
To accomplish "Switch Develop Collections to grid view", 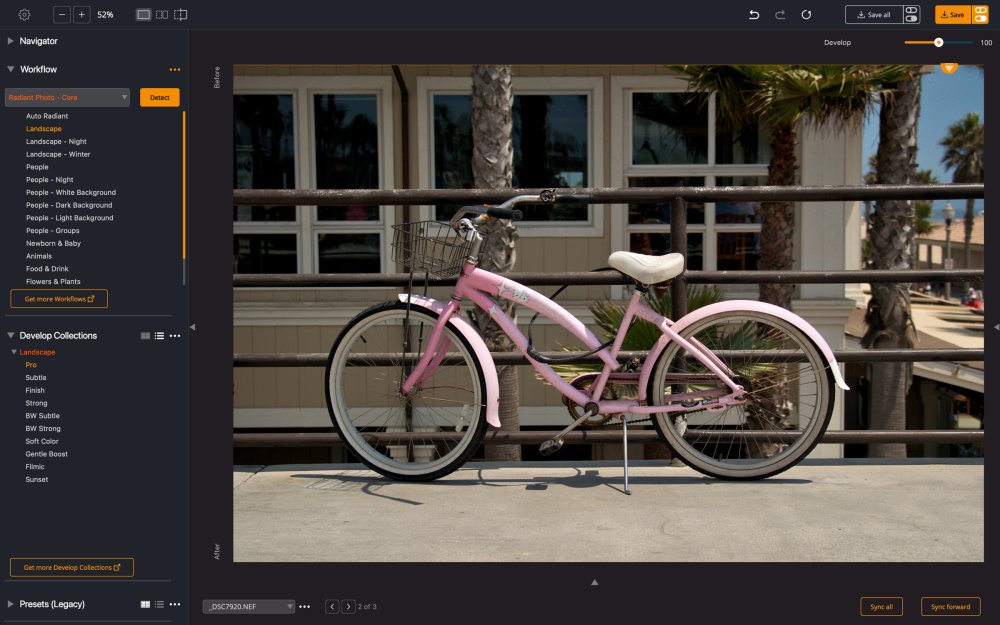I will pyautogui.click(x=145, y=336).
